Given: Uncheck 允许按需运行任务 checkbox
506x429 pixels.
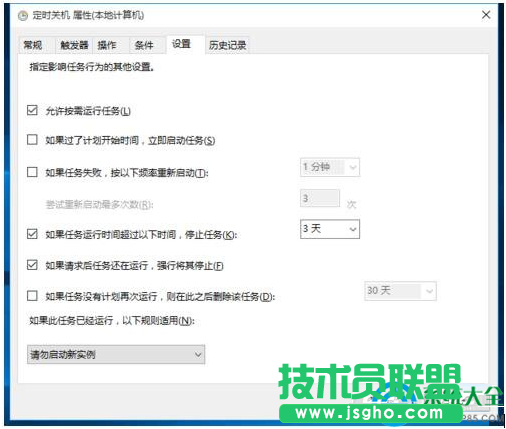Looking at the screenshot, I should (x=32, y=110).
